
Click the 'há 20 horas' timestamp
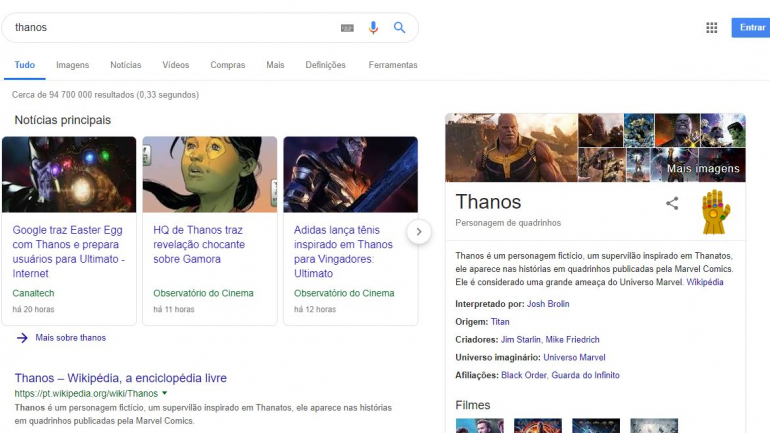point(33,309)
